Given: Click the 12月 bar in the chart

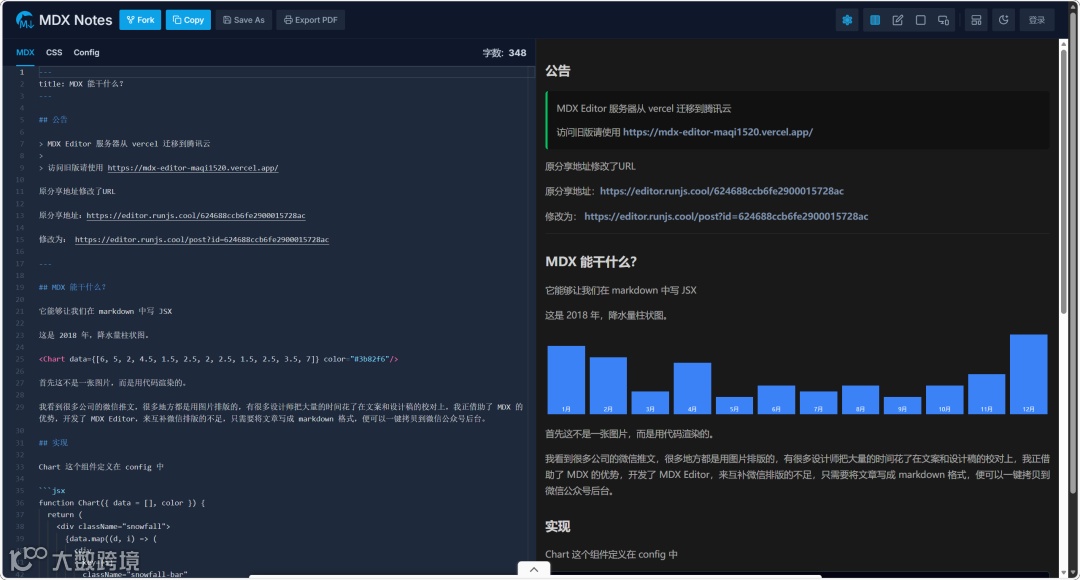Looking at the screenshot, I should [1028, 374].
